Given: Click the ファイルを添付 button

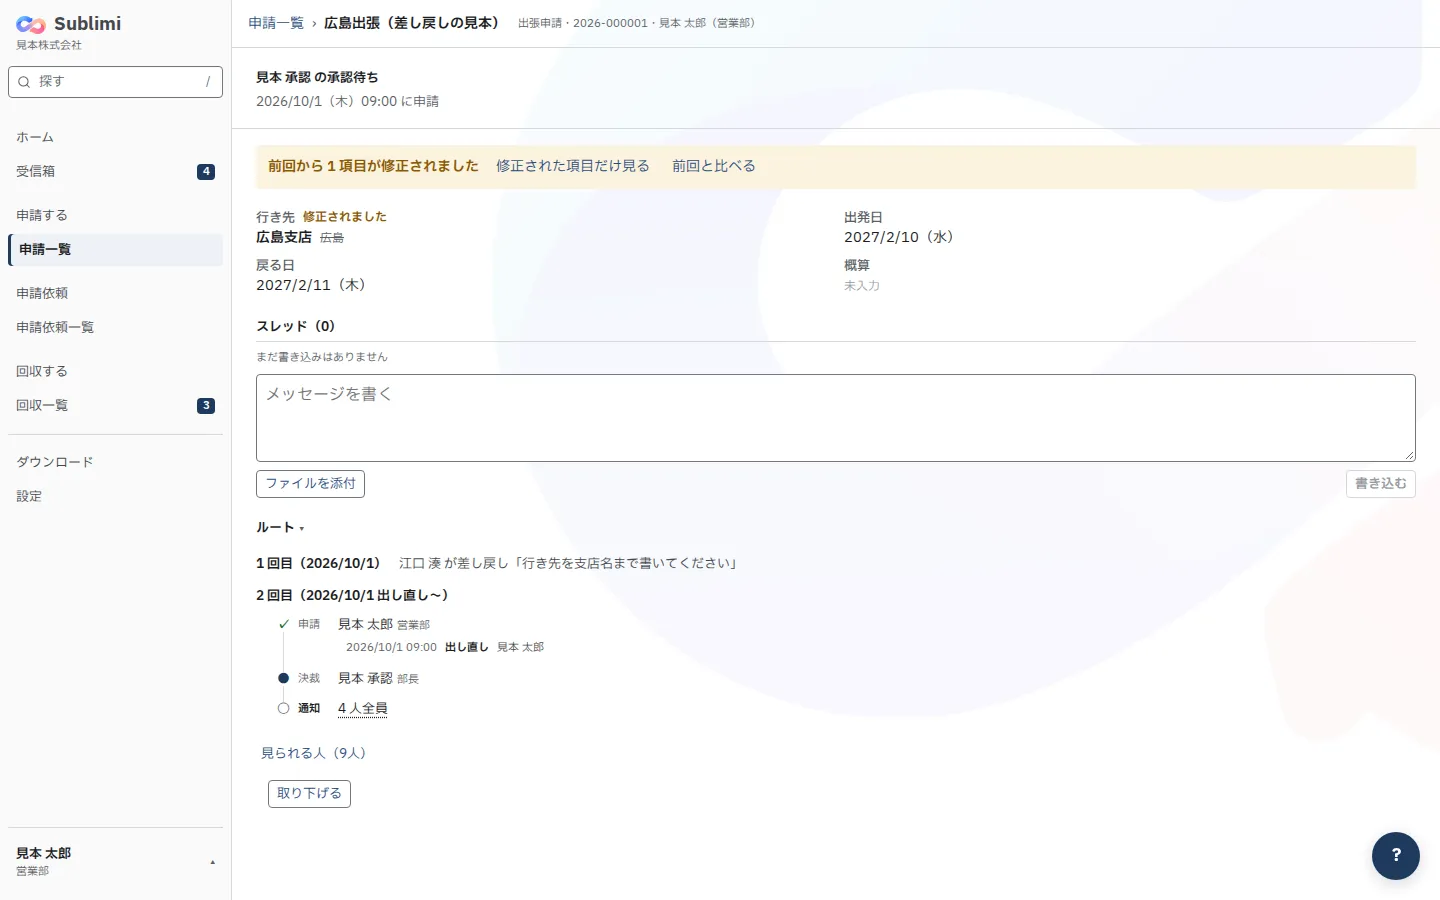Looking at the screenshot, I should (x=310, y=484).
